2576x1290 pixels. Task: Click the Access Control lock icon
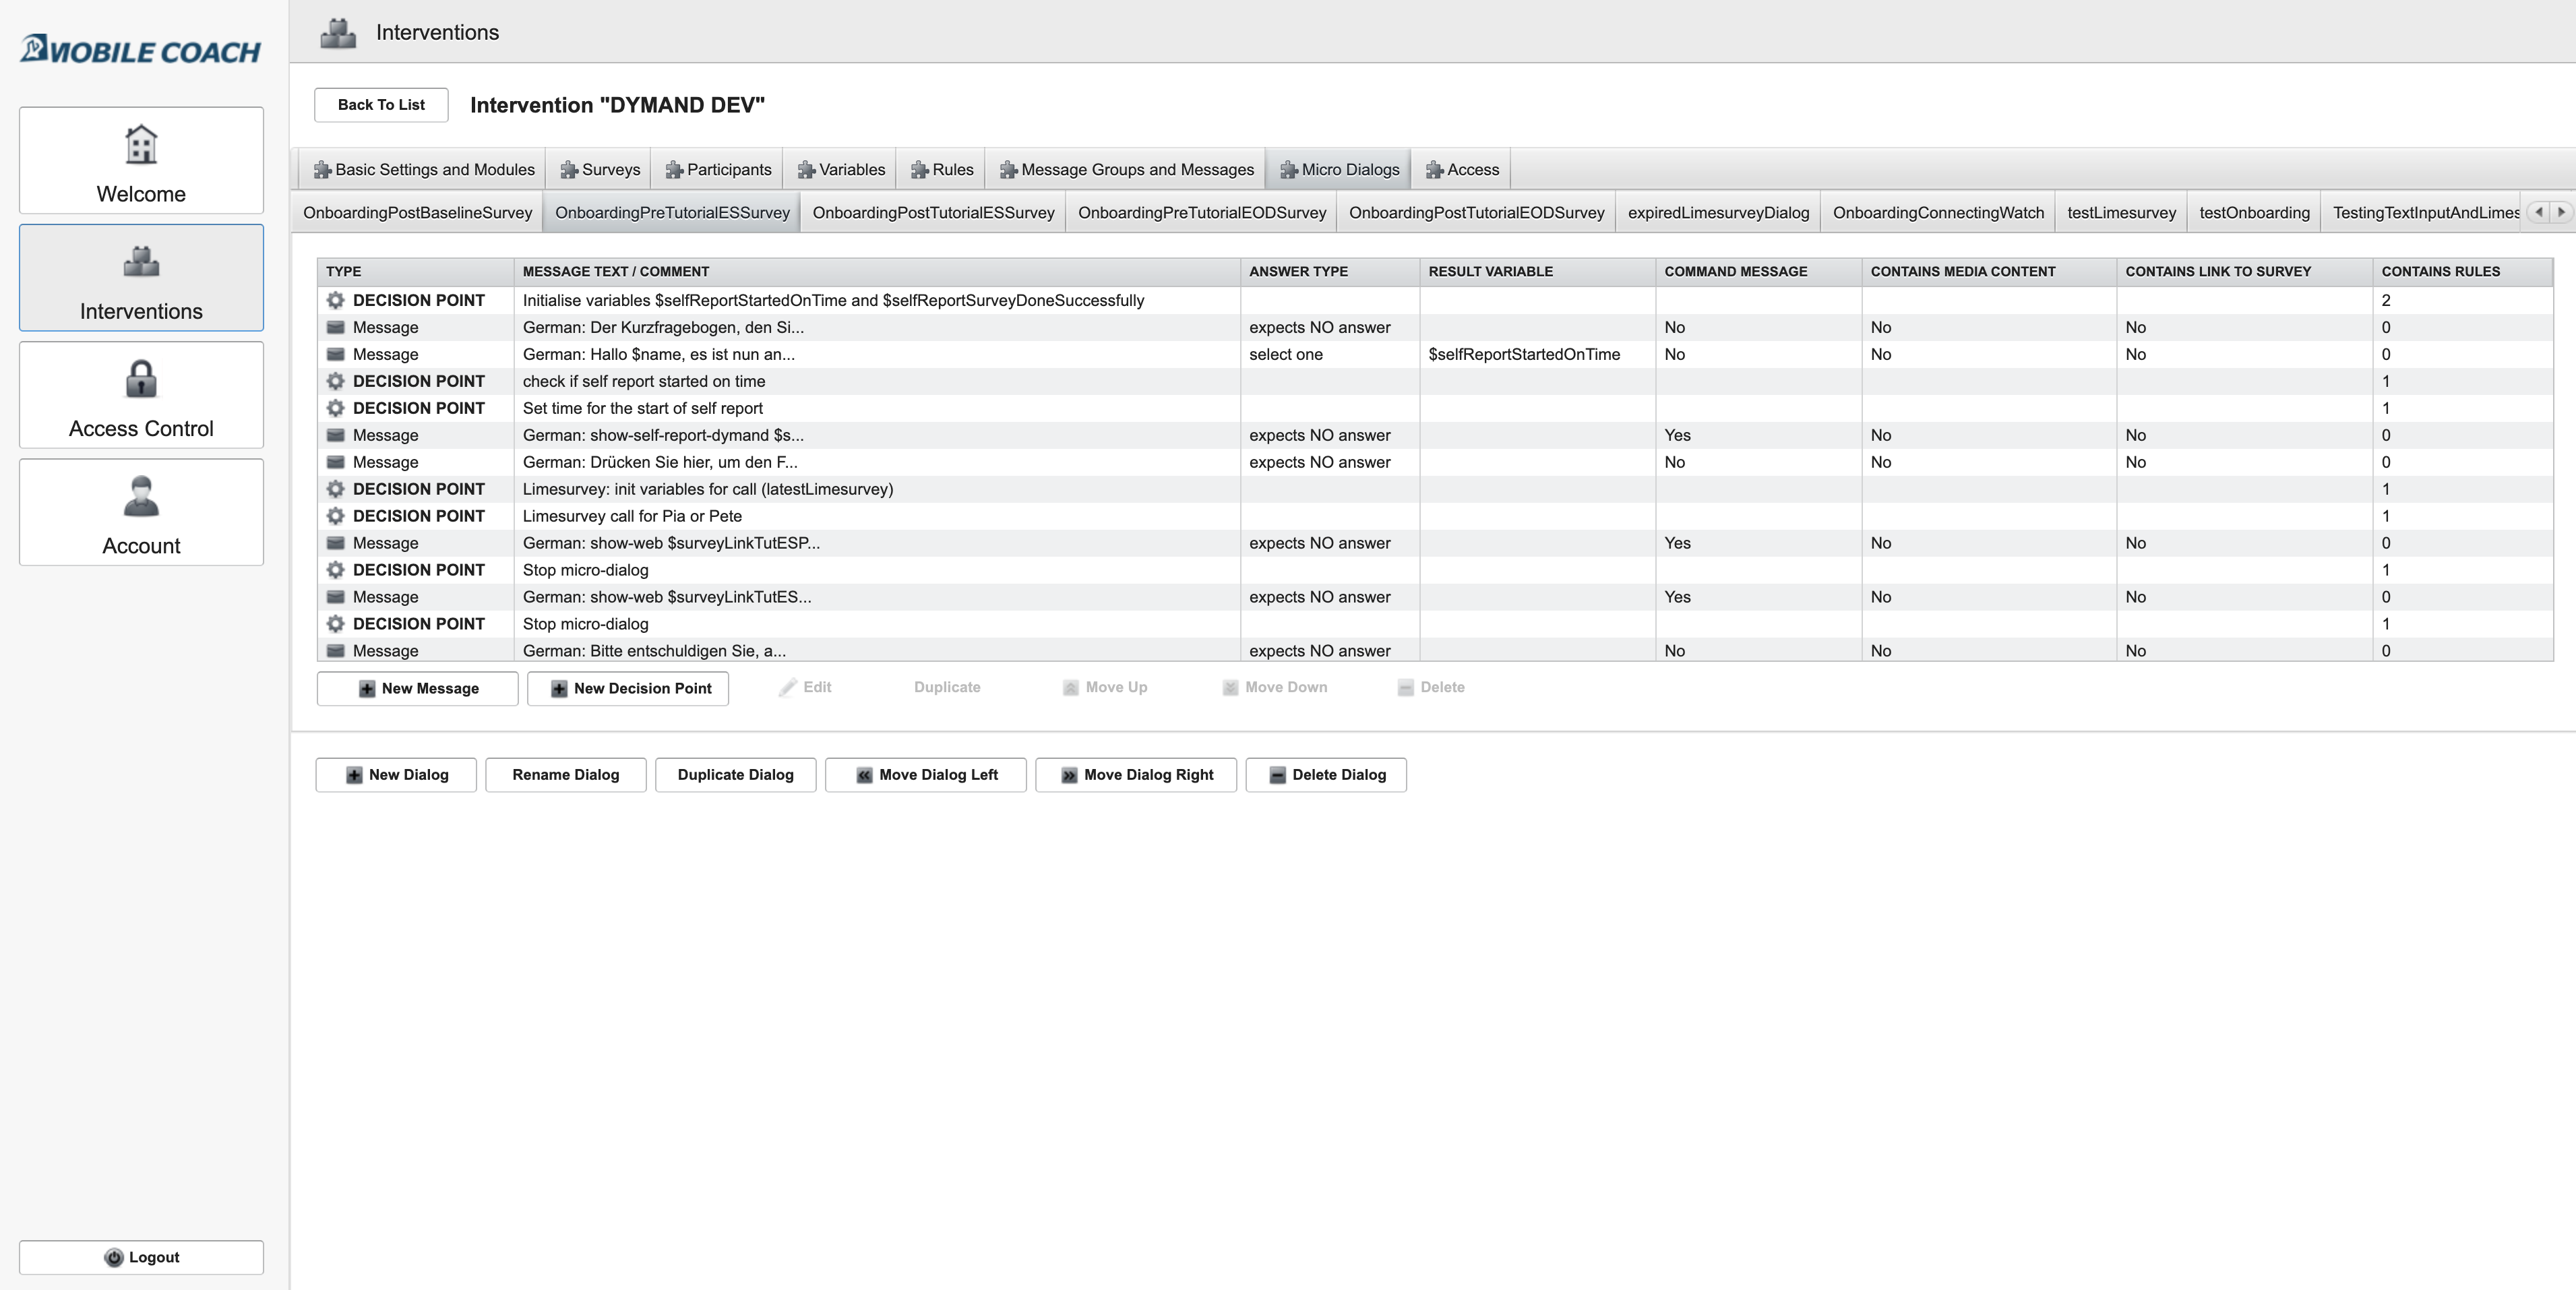click(141, 379)
